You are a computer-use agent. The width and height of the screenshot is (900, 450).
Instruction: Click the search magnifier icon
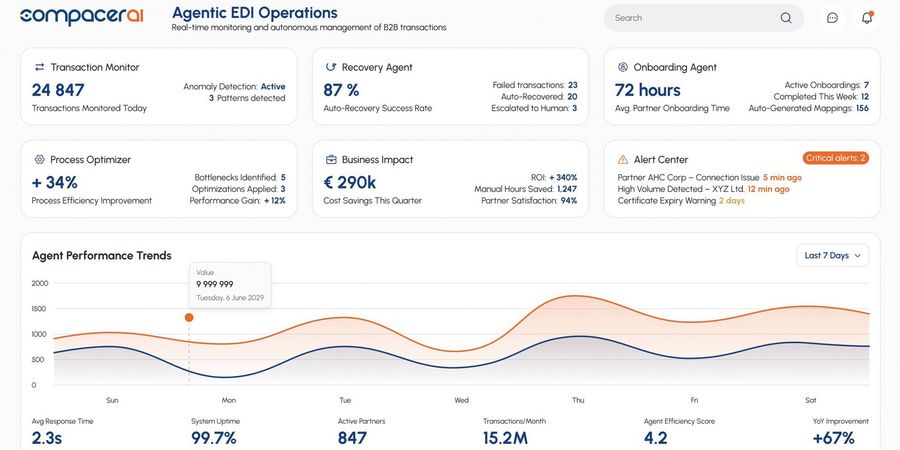point(786,18)
